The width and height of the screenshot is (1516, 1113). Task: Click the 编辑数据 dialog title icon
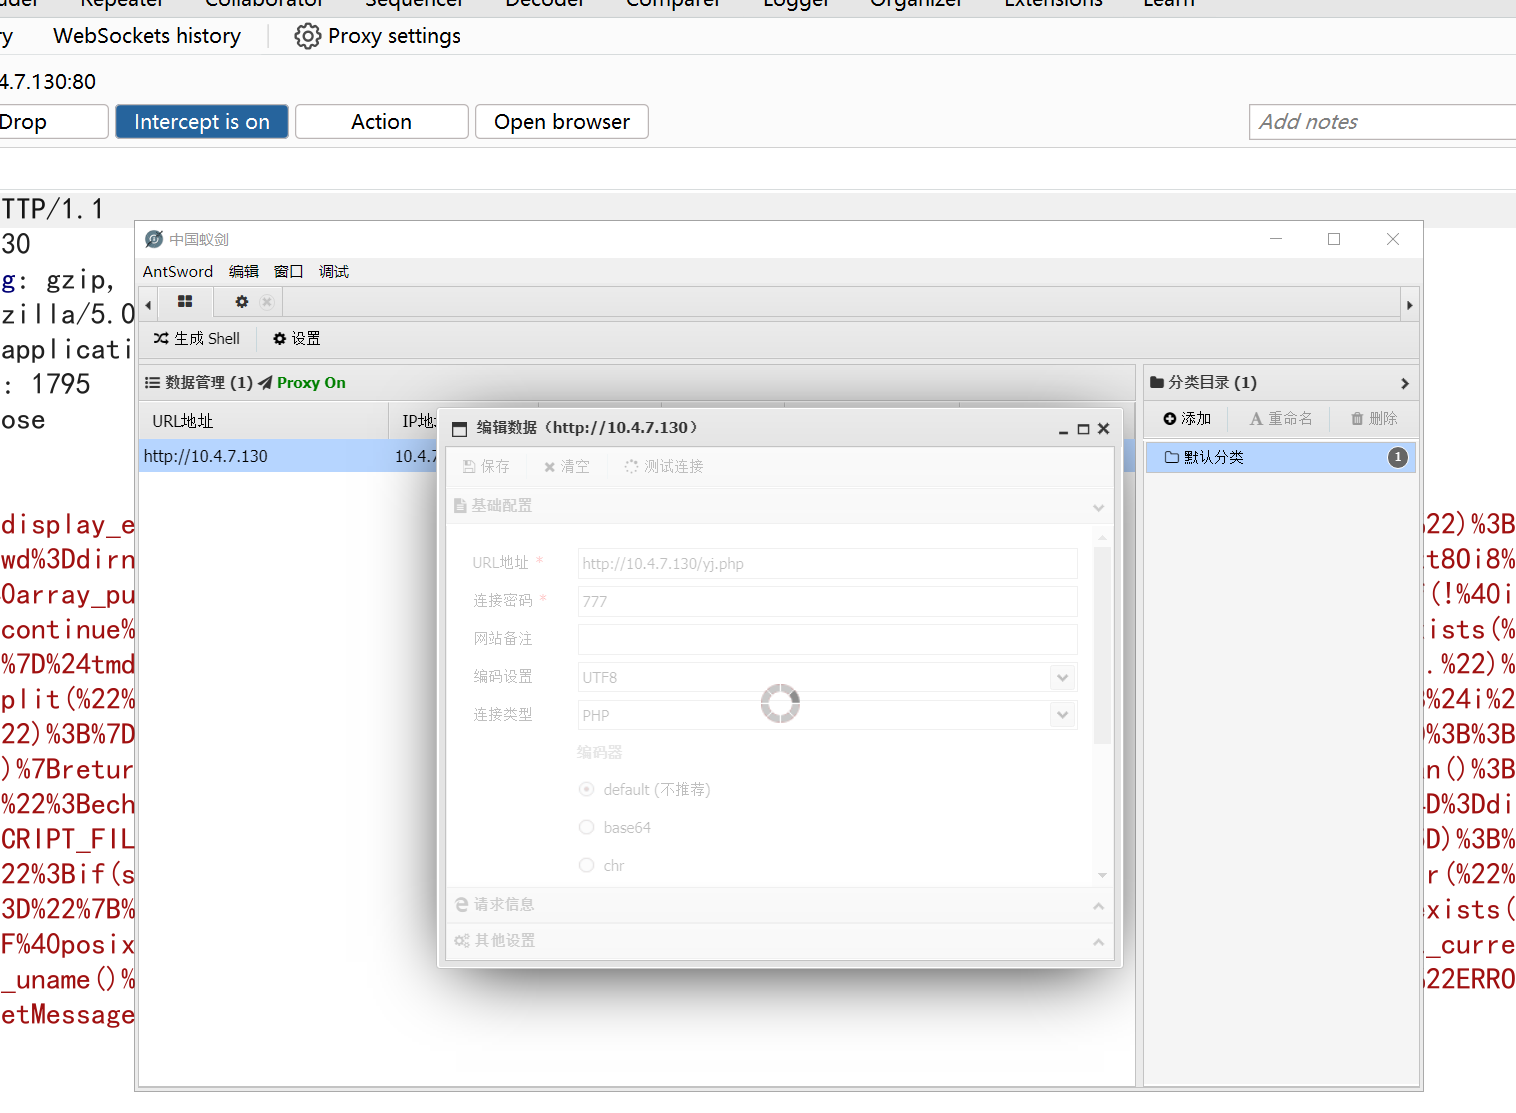[x=460, y=429]
